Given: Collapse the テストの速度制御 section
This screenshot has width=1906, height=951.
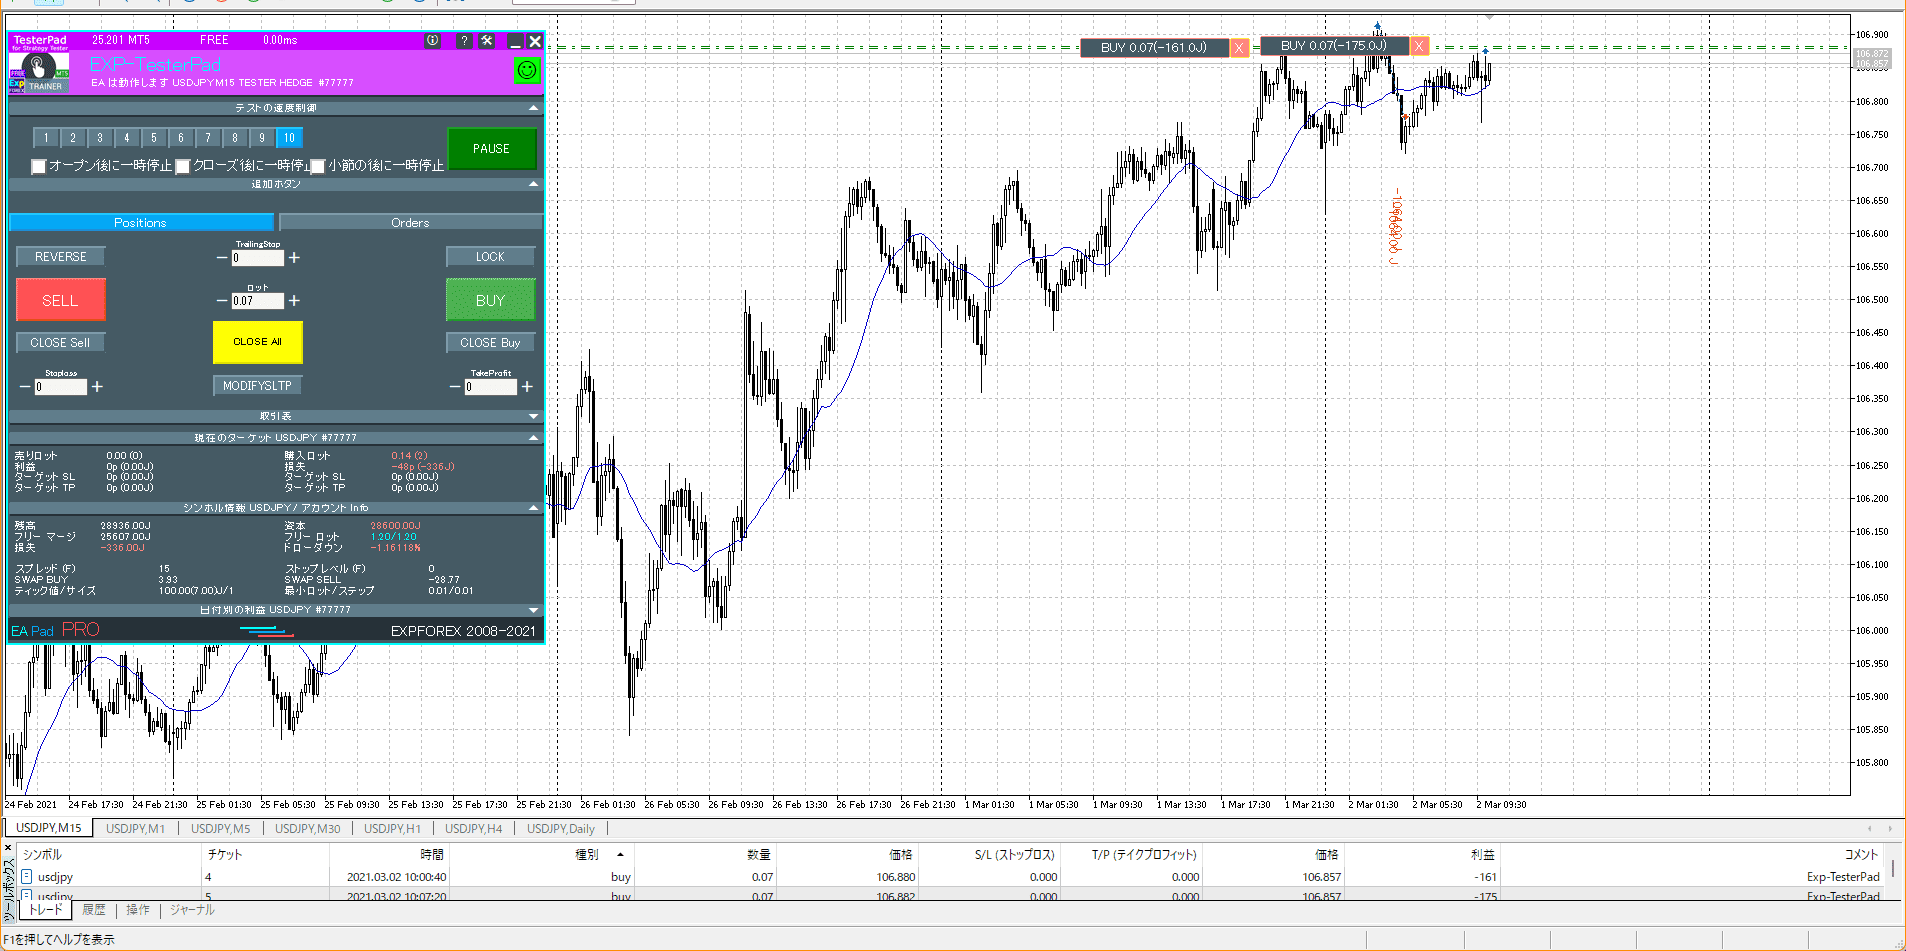Looking at the screenshot, I should tap(533, 108).
